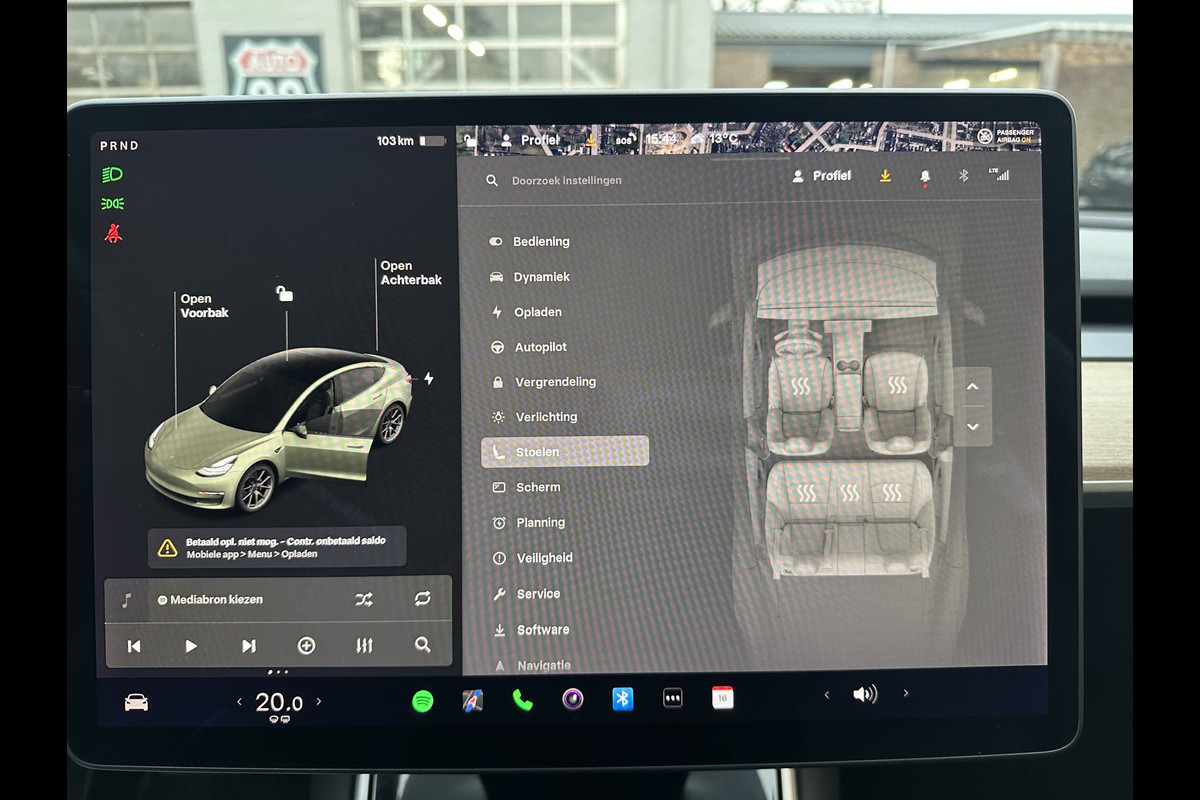Image resolution: width=1200 pixels, height=800 pixels.
Task: Toggle the rear center seat heater
Action: [849, 492]
